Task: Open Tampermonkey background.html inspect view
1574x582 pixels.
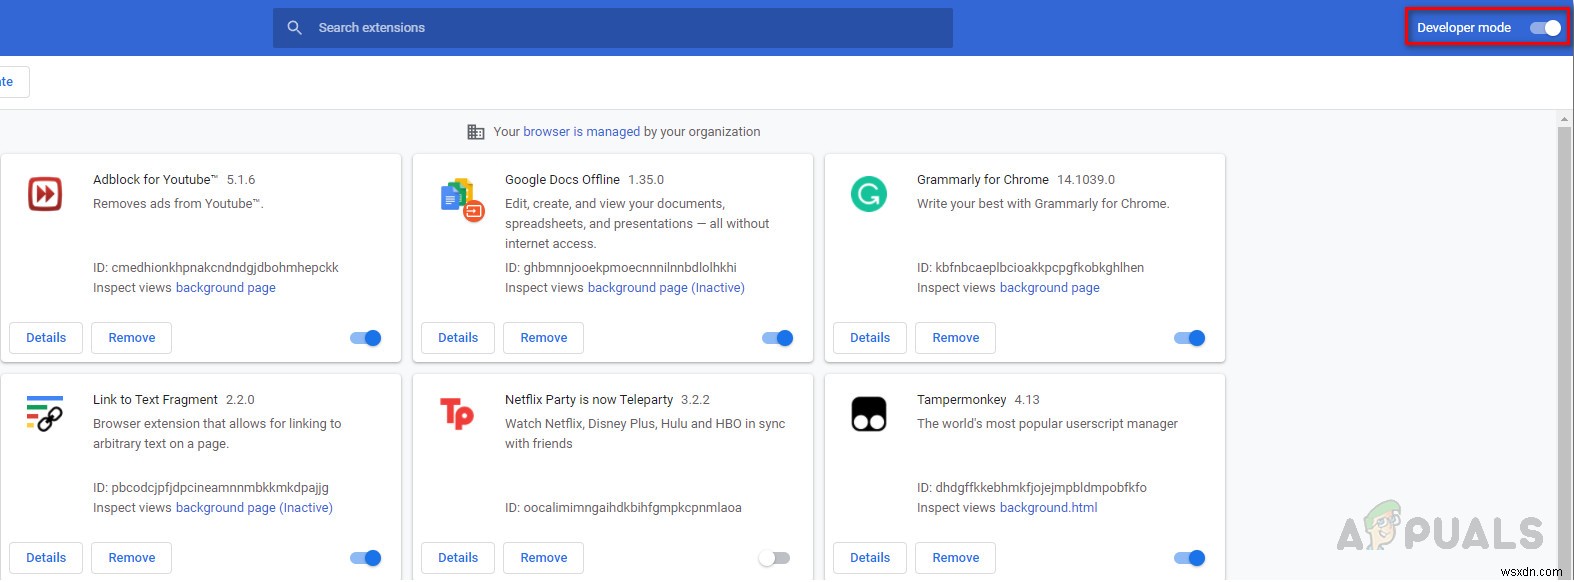Action: pyautogui.click(x=1048, y=508)
